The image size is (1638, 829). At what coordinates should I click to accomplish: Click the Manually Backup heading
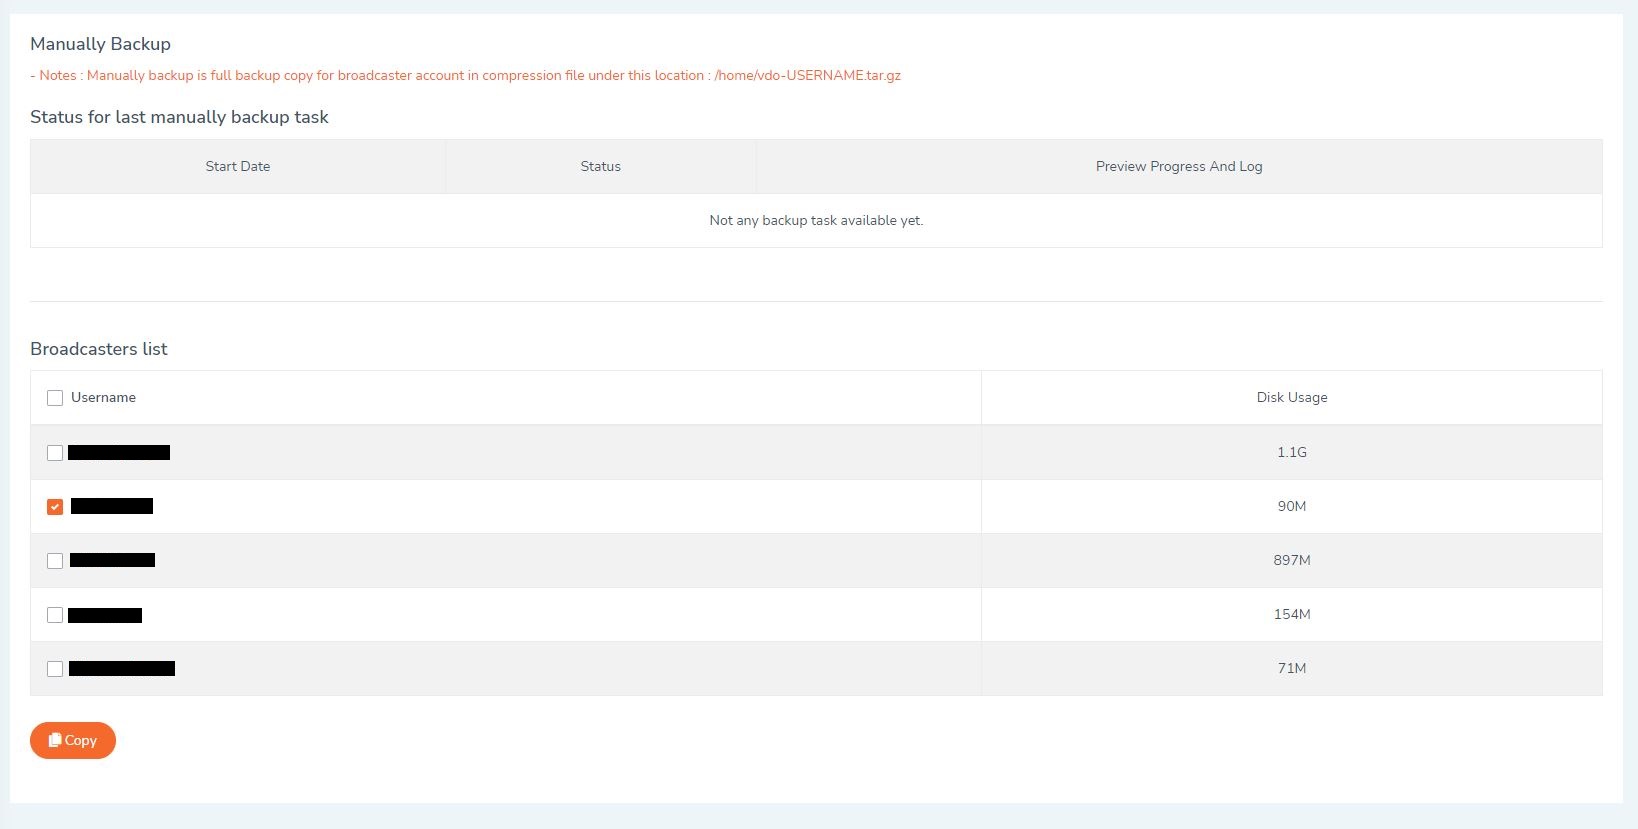(x=100, y=44)
